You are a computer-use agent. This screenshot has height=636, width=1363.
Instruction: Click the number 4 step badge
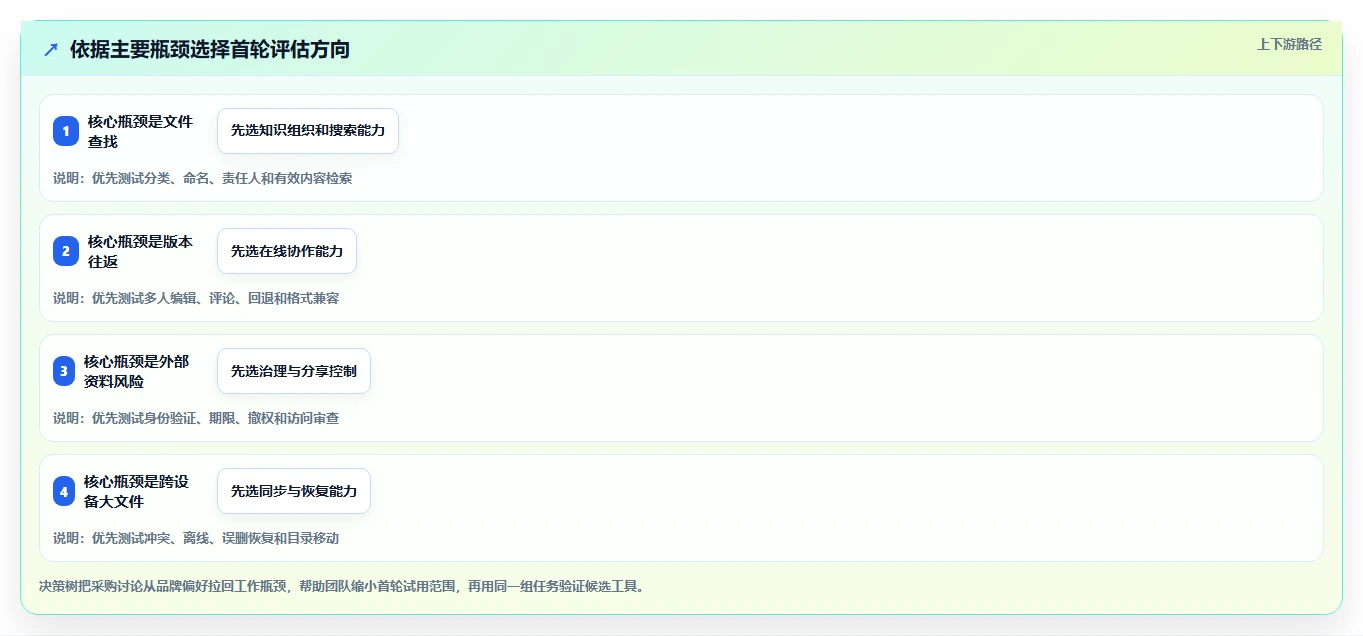coord(64,491)
